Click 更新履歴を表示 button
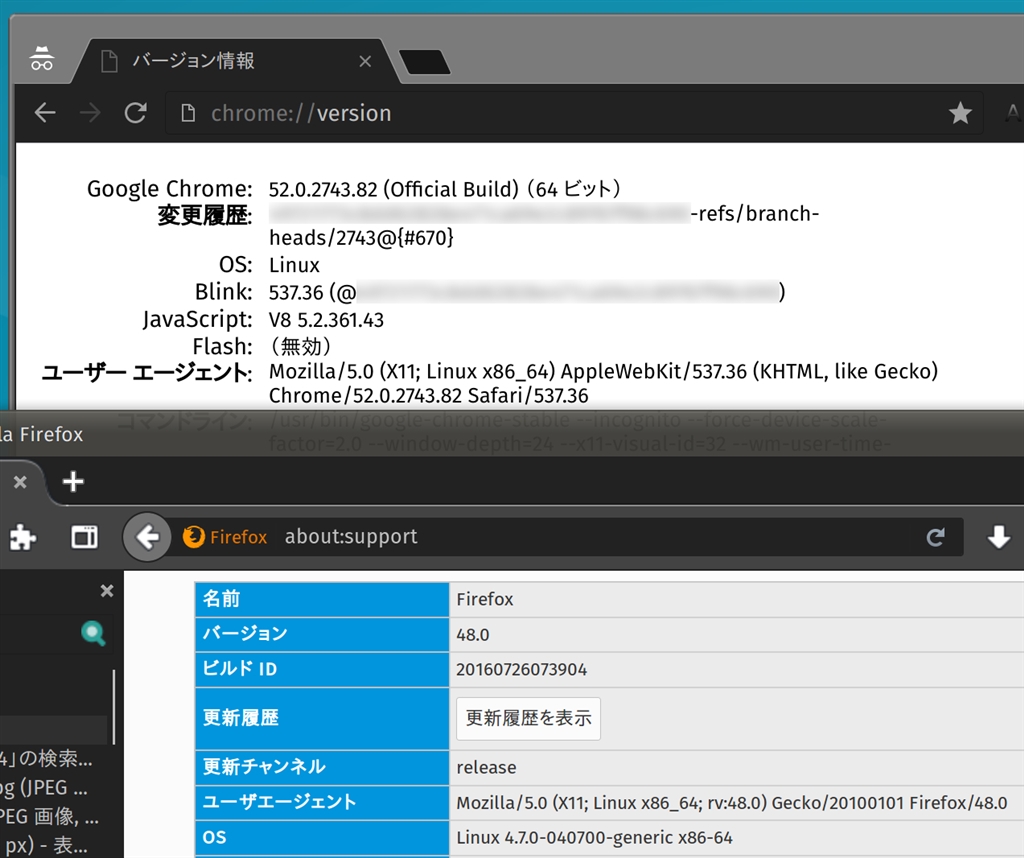Image resolution: width=1024 pixels, height=858 pixels. point(528,718)
